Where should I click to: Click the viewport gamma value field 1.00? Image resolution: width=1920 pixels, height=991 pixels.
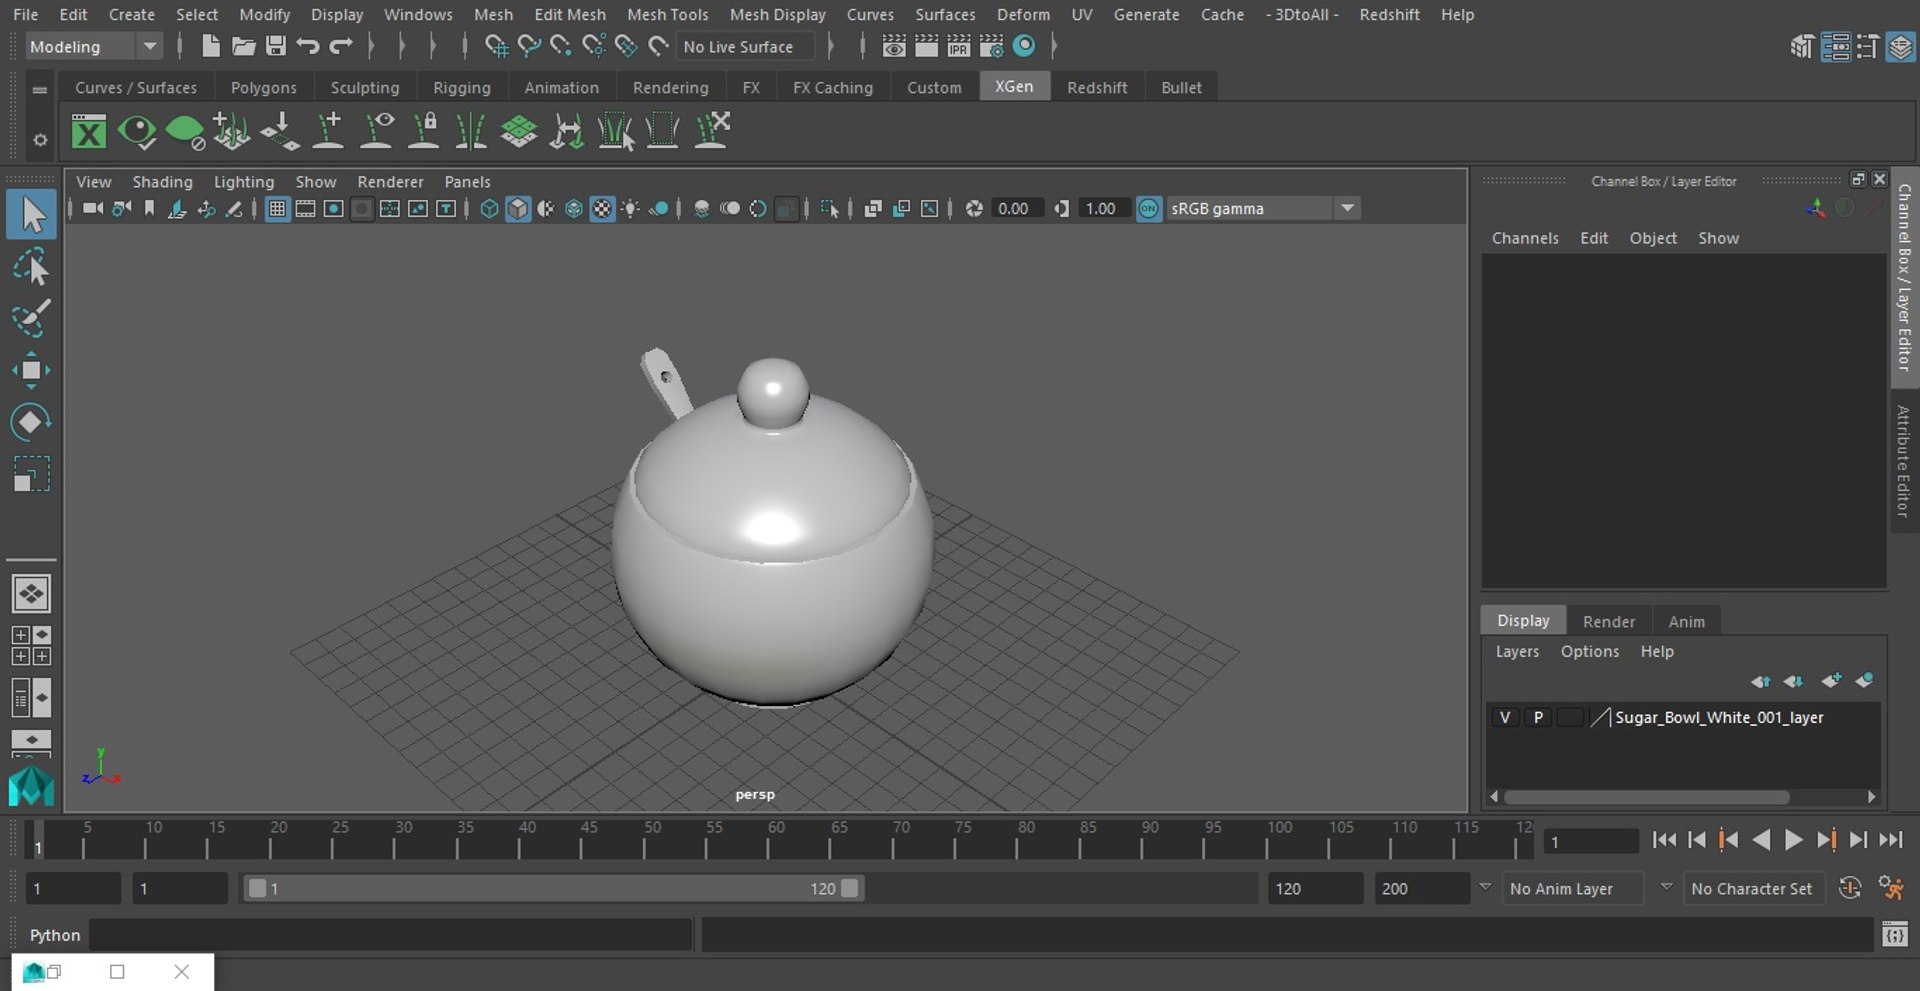[x=1102, y=208]
